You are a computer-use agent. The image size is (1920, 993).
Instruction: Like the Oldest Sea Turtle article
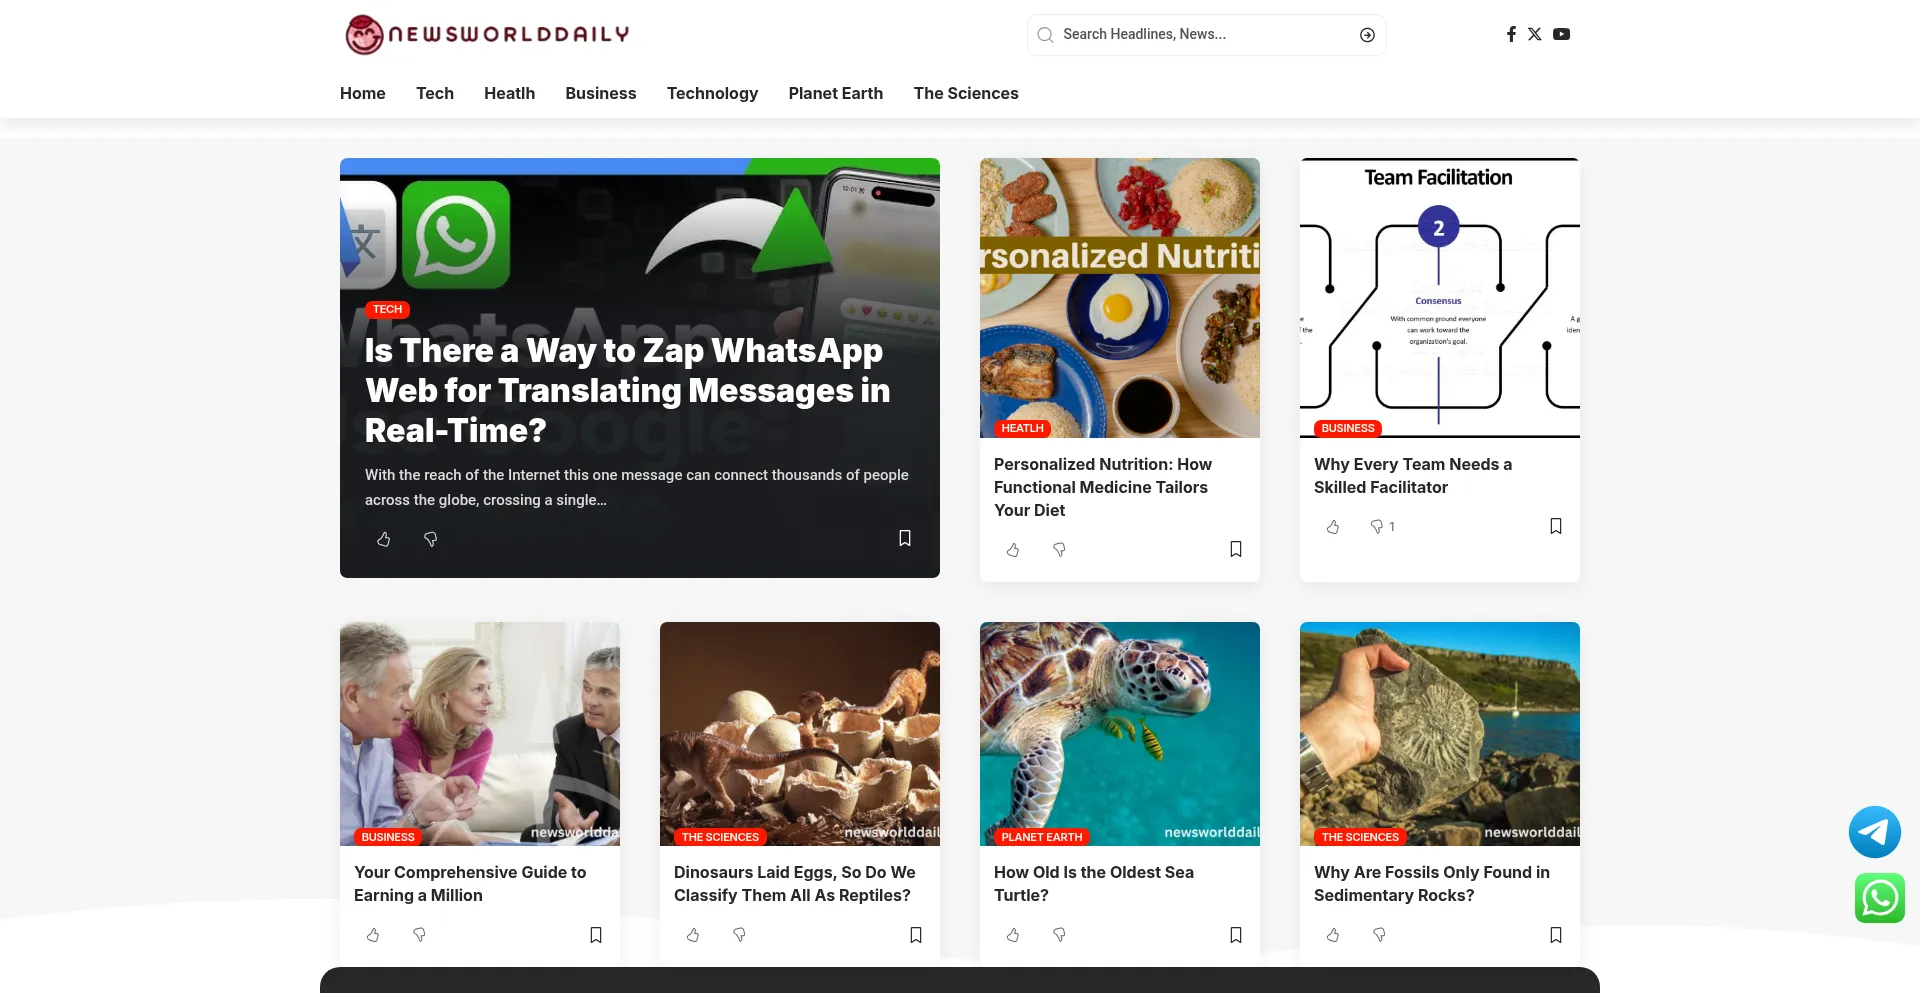(1013, 935)
